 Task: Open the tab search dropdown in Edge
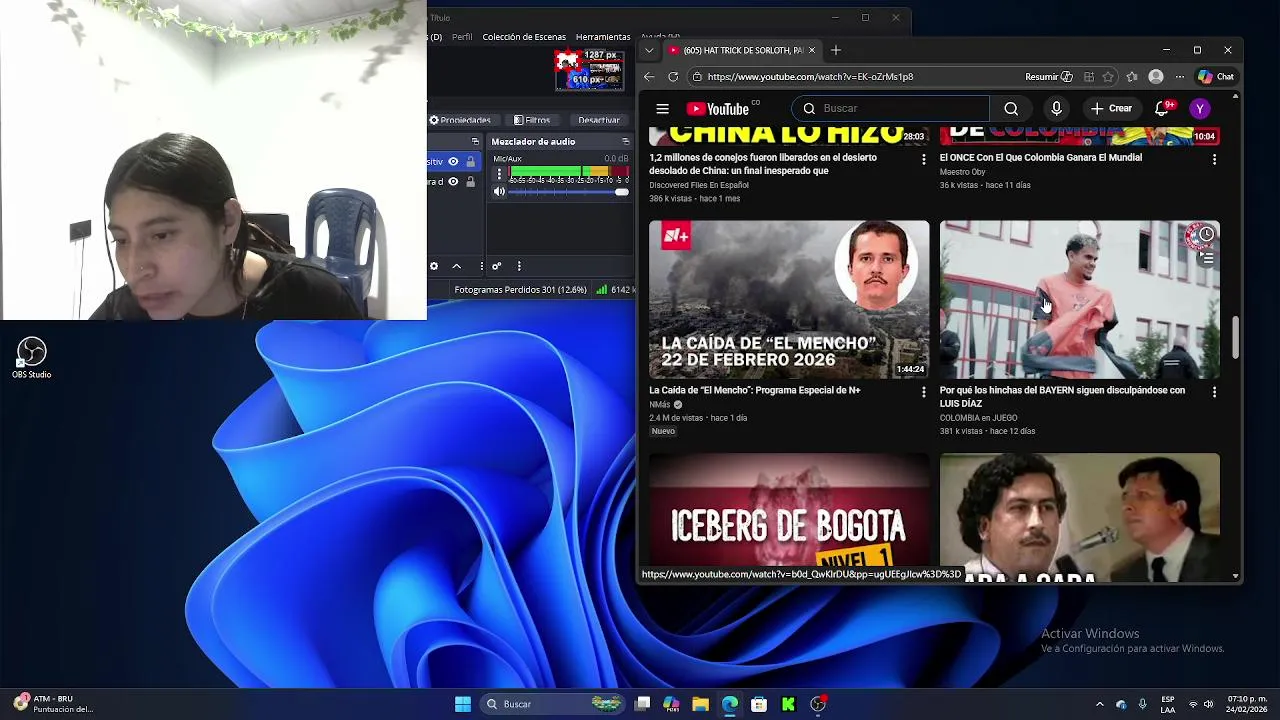[x=649, y=50]
